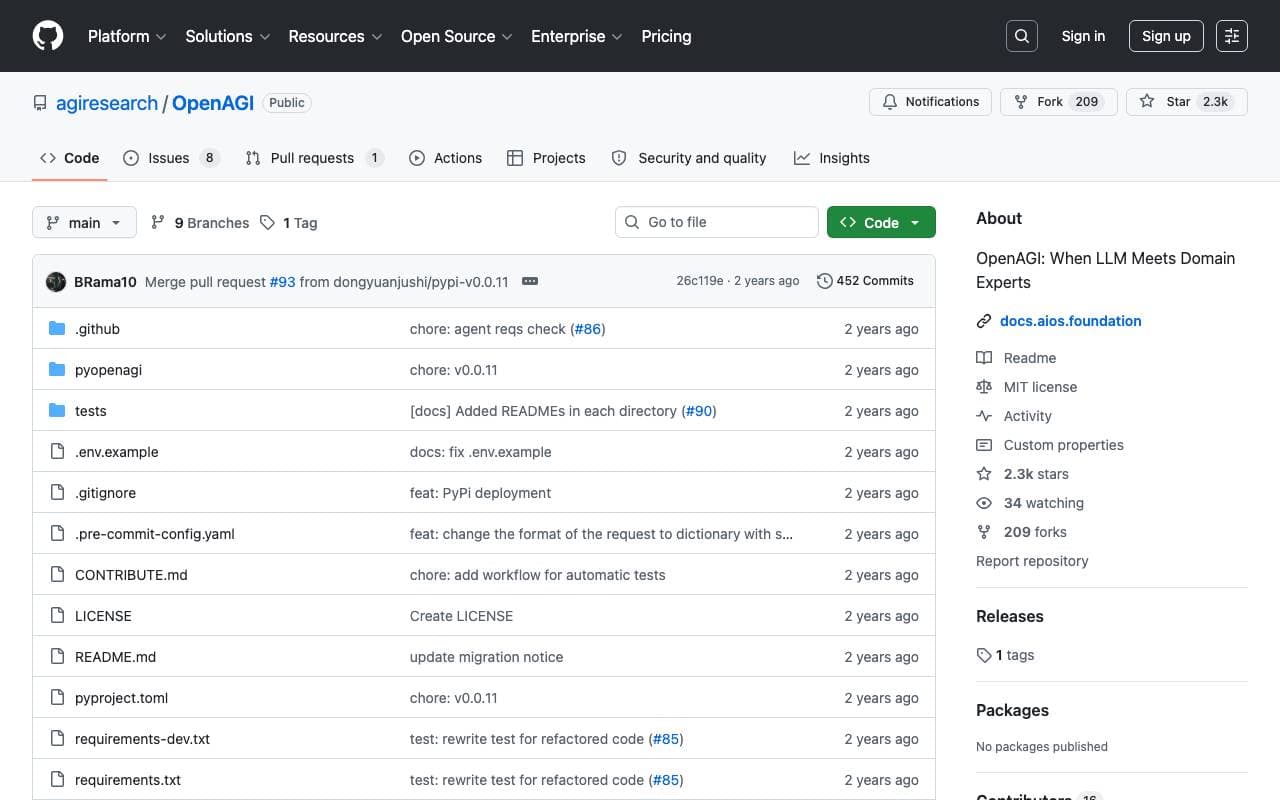Open the green Code dropdown button
Screen dimensions: 1280x800
[881, 222]
